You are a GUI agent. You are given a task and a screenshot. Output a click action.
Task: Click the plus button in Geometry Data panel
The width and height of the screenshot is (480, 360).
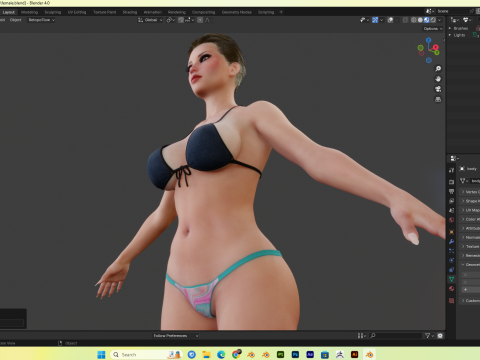465,289
